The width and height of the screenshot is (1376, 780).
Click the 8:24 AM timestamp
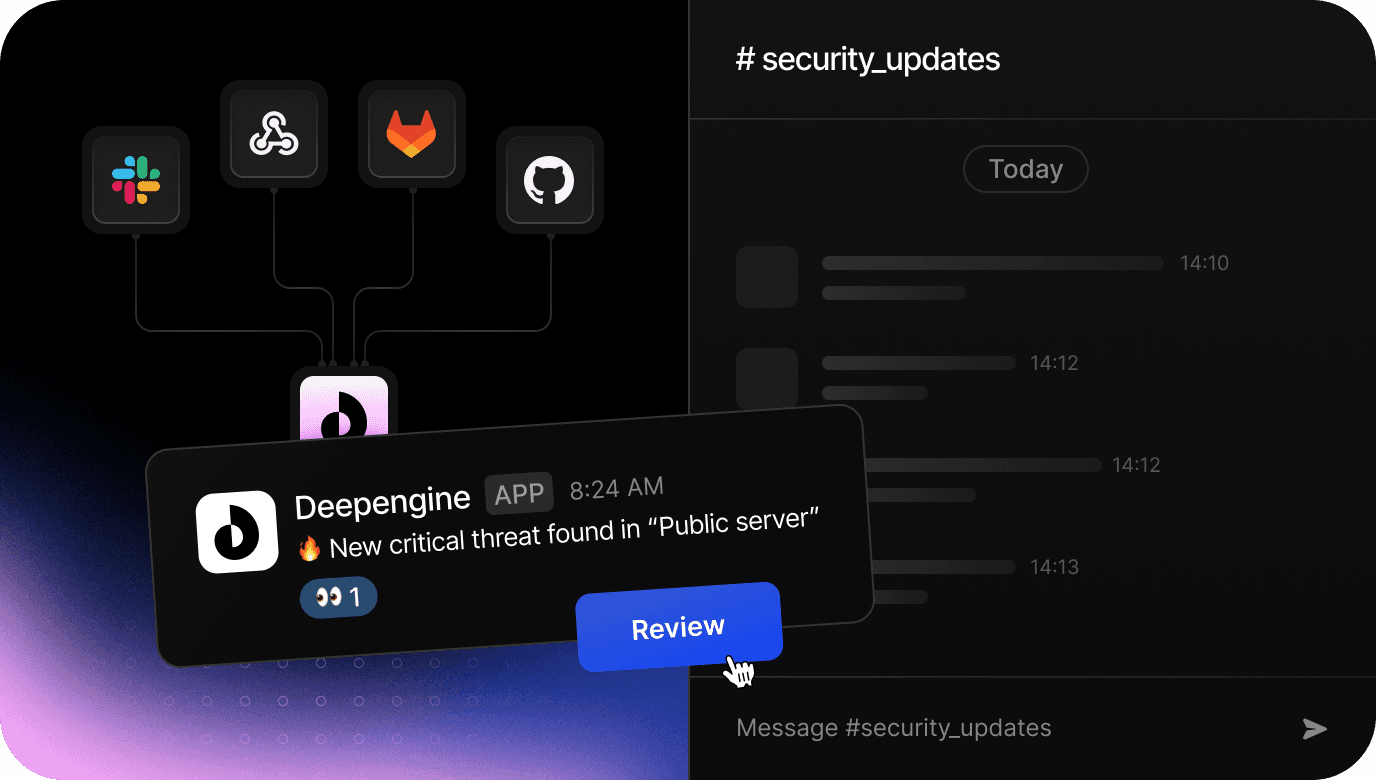point(616,488)
